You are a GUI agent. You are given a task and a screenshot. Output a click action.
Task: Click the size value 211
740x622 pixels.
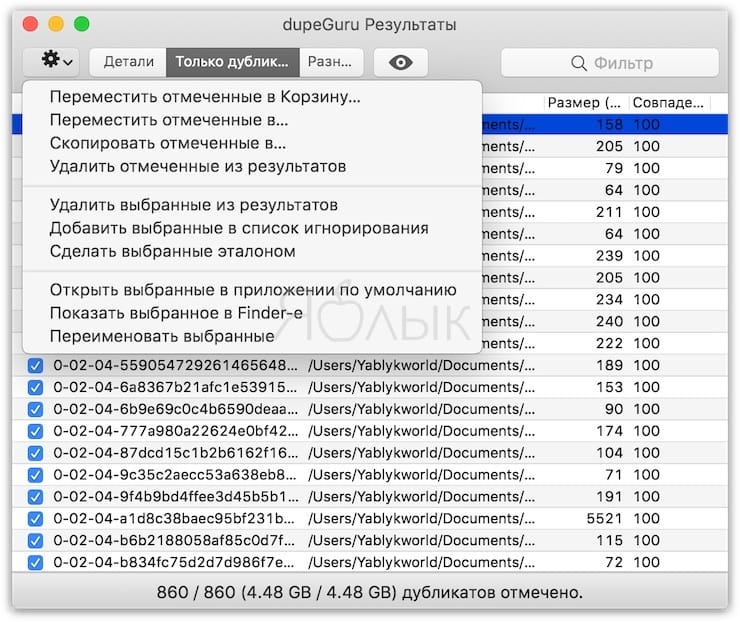pyautogui.click(x=609, y=212)
